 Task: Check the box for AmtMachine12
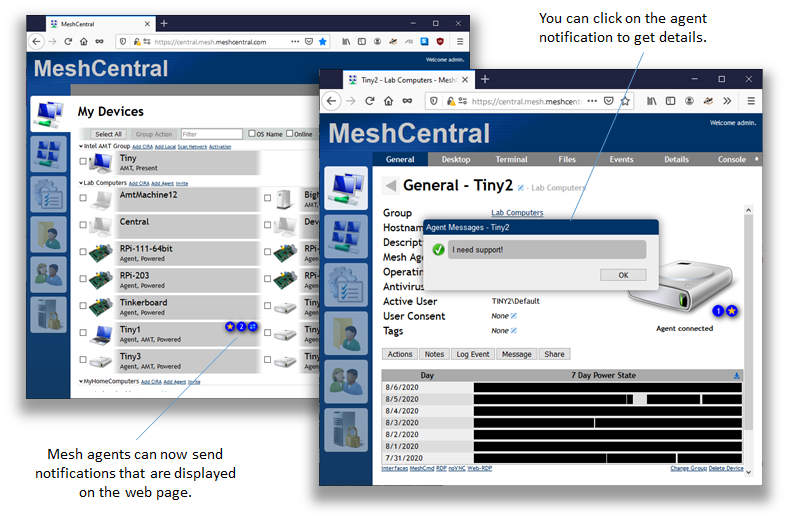(x=83, y=198)
